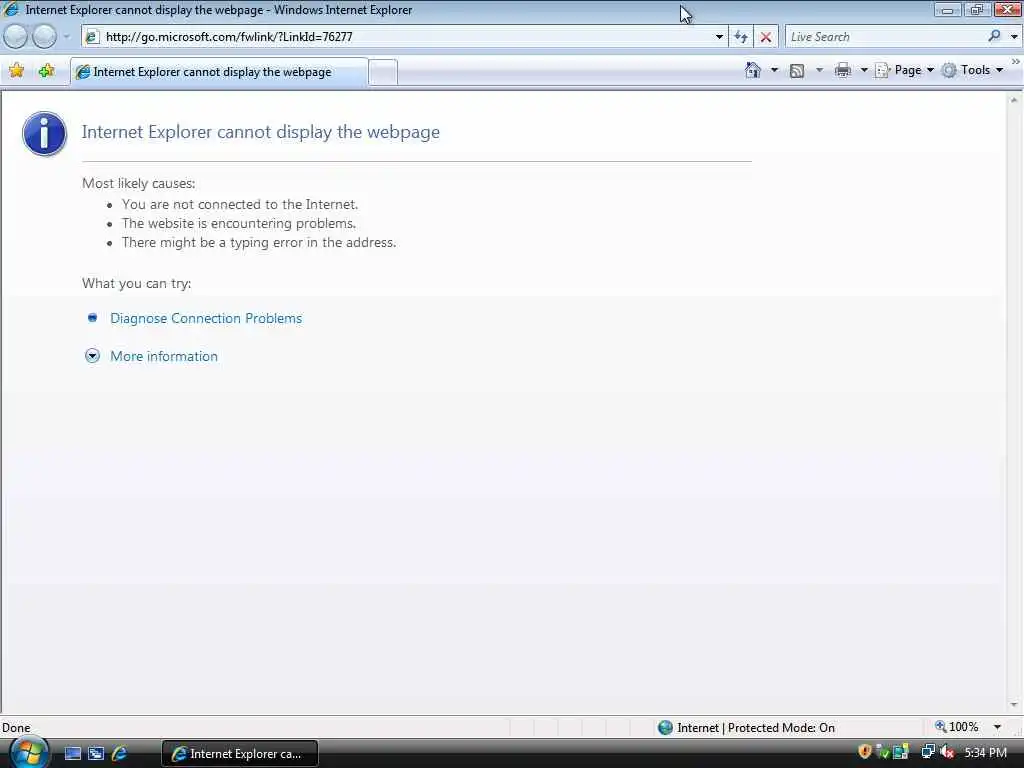Click the 5:34 PM clock
This screenshot has width=1024, height=768.
click(x=985, y=753)
